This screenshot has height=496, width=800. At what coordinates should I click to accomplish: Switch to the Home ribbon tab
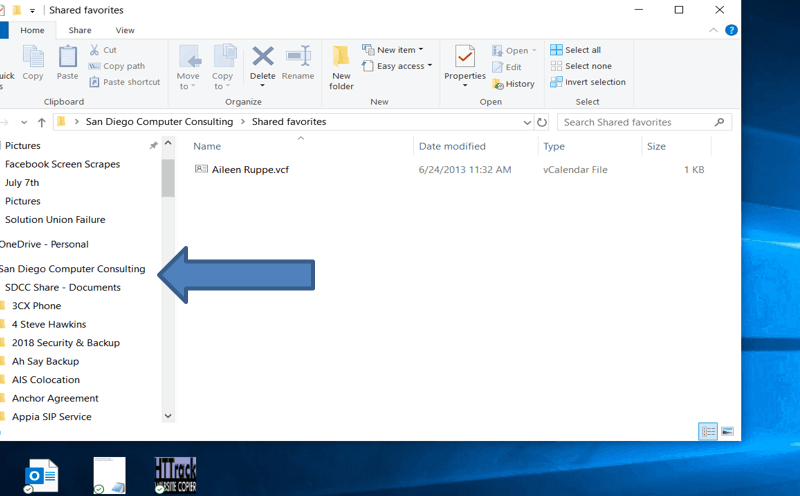[x=32, y=30]
